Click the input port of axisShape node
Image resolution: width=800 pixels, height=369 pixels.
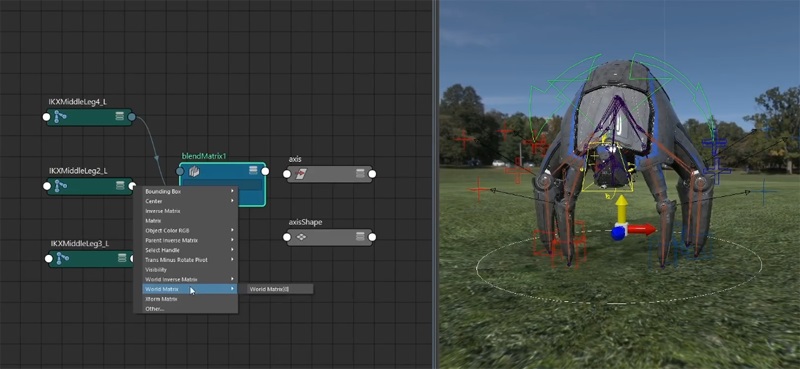(x=287, y=237)
